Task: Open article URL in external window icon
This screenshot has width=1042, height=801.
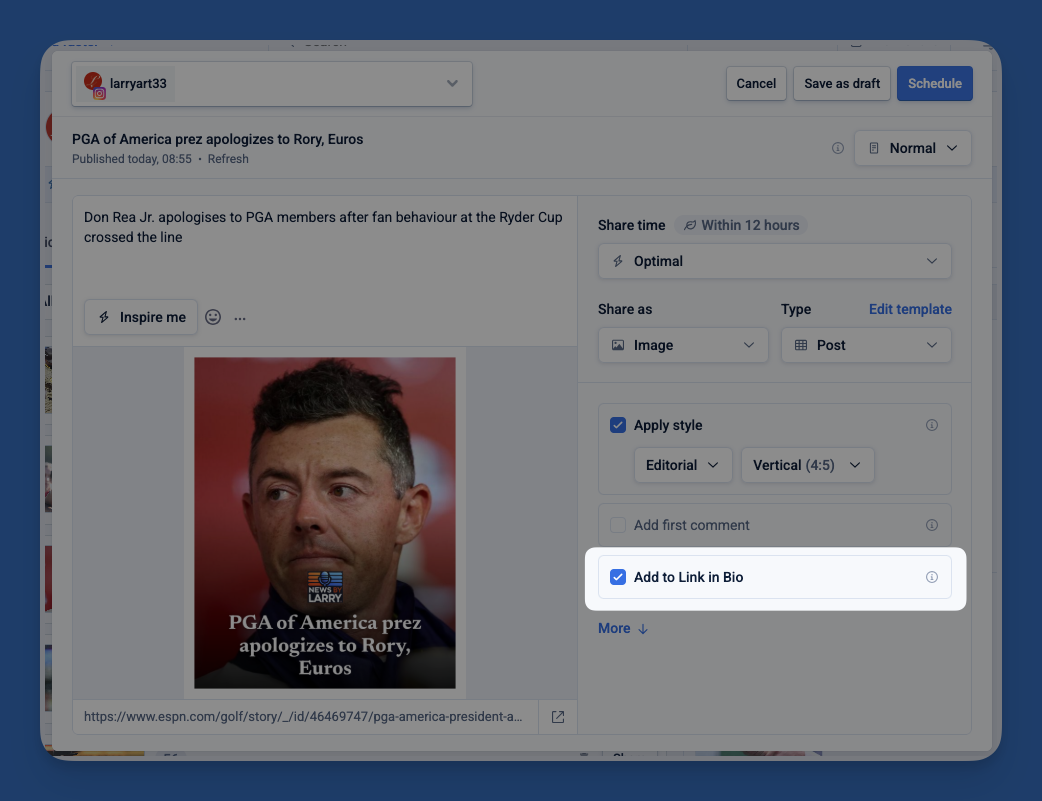Action: 558,717
